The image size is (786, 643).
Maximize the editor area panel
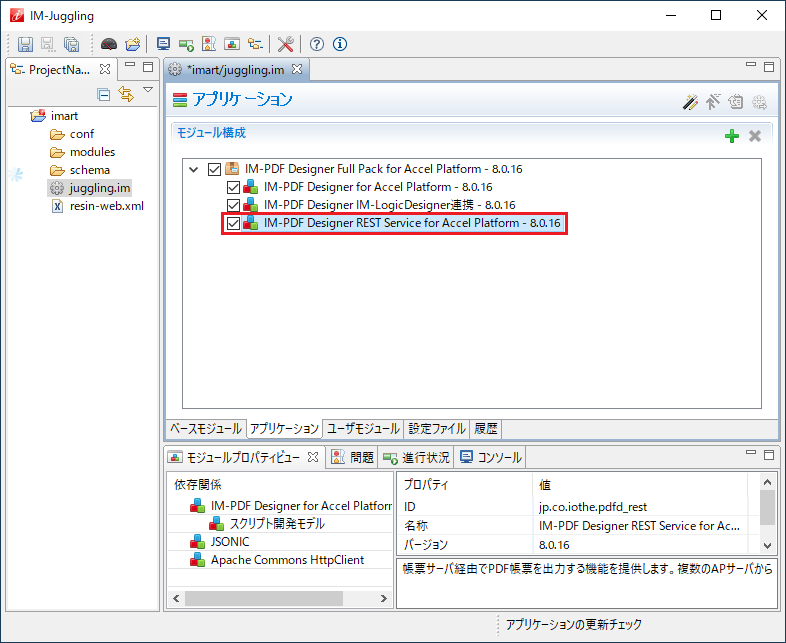[769, 67]
